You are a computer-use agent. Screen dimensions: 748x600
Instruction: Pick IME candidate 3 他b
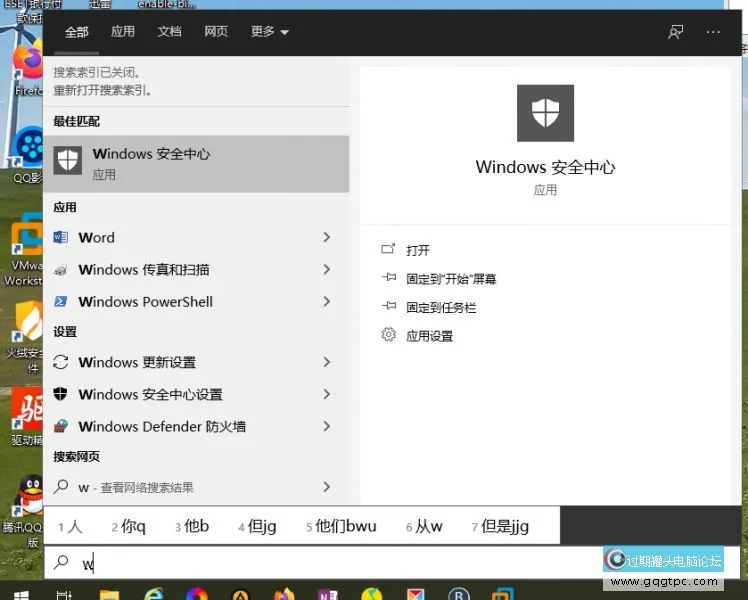click(192, 527)
